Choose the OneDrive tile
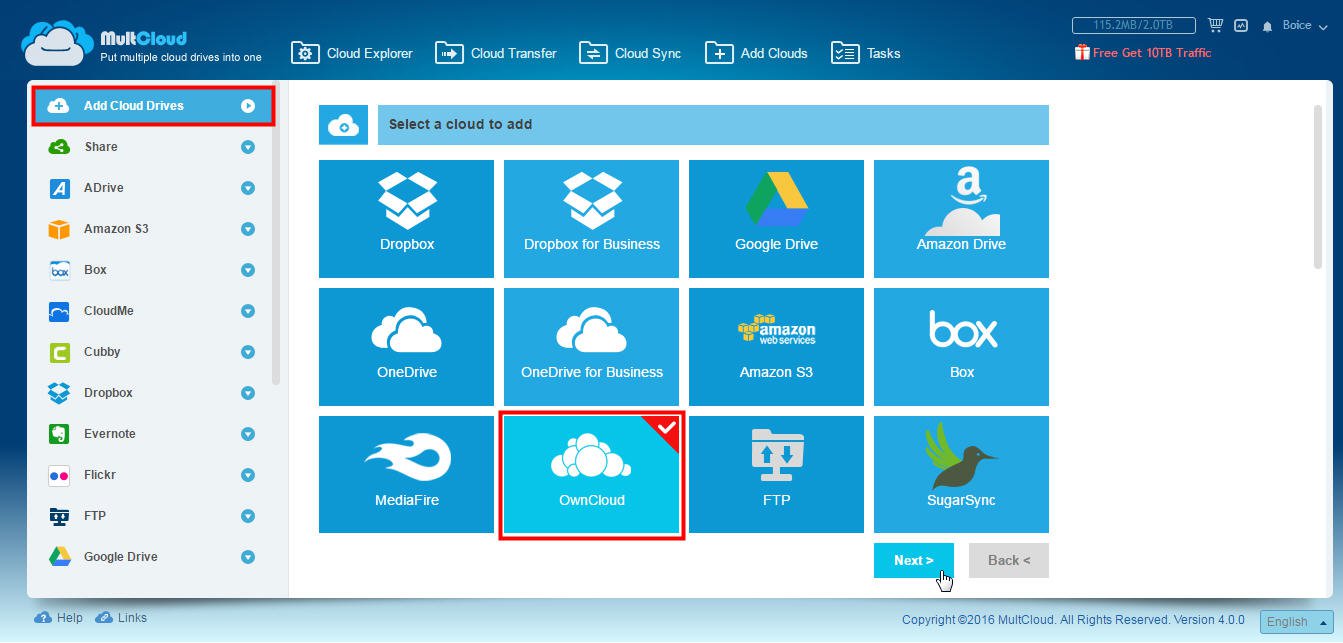 pyautogui.click(x=406, y=347)
